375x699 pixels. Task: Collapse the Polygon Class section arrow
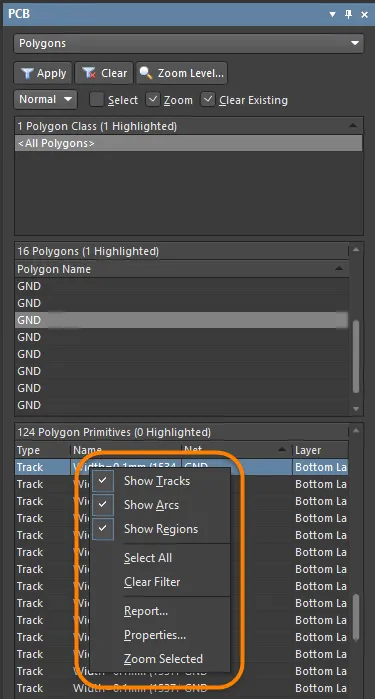coord(354,126)
